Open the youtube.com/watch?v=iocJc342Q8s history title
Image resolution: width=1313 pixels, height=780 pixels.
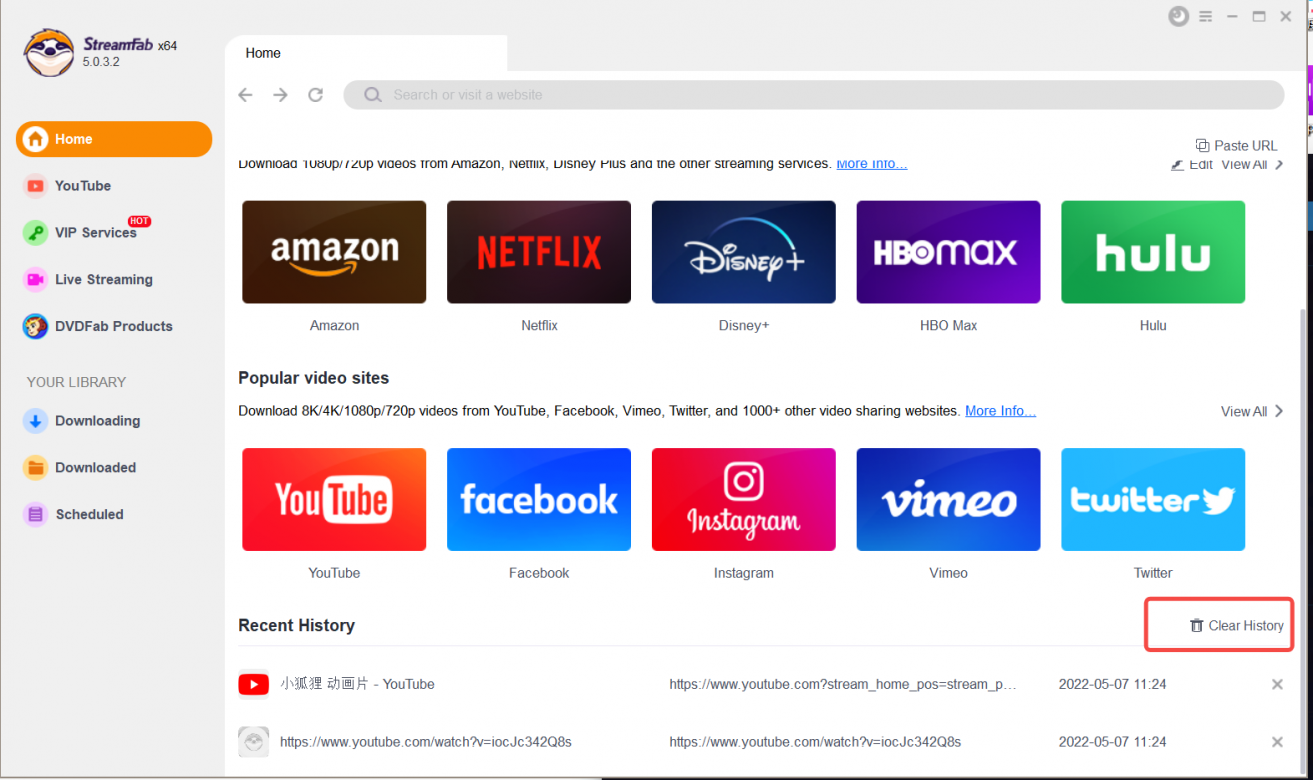coord(426,743)
